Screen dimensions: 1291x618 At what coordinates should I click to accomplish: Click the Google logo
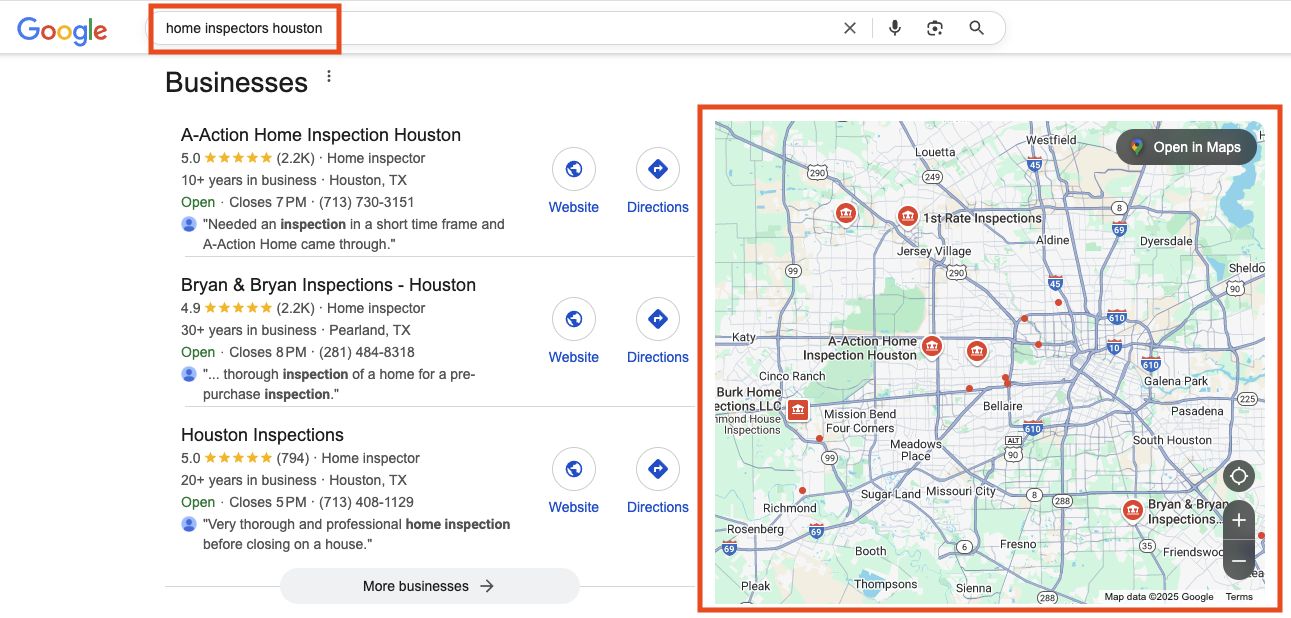(62, 30)
